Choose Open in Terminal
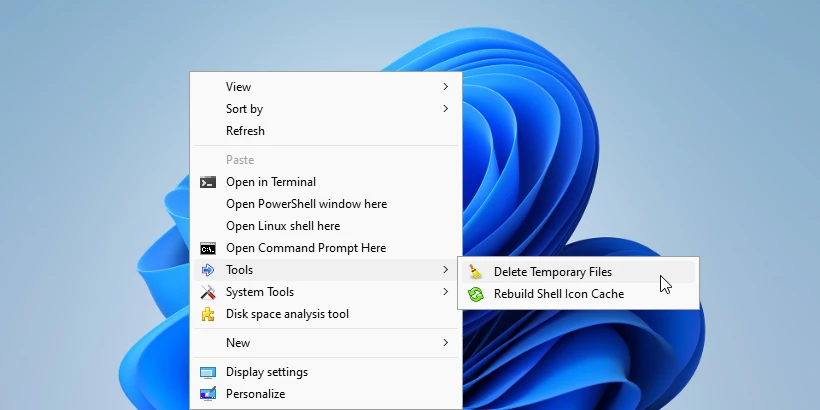820x410 pixels. (x=326, y=182)
